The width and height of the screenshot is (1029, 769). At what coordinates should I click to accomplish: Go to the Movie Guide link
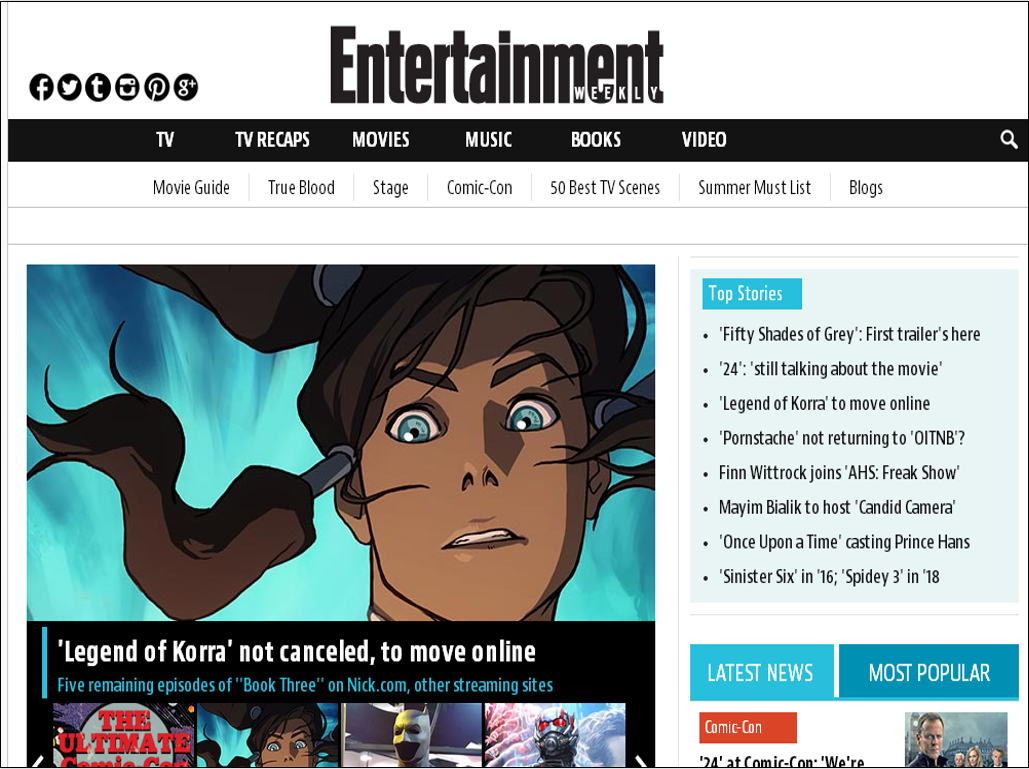point(191,188)
